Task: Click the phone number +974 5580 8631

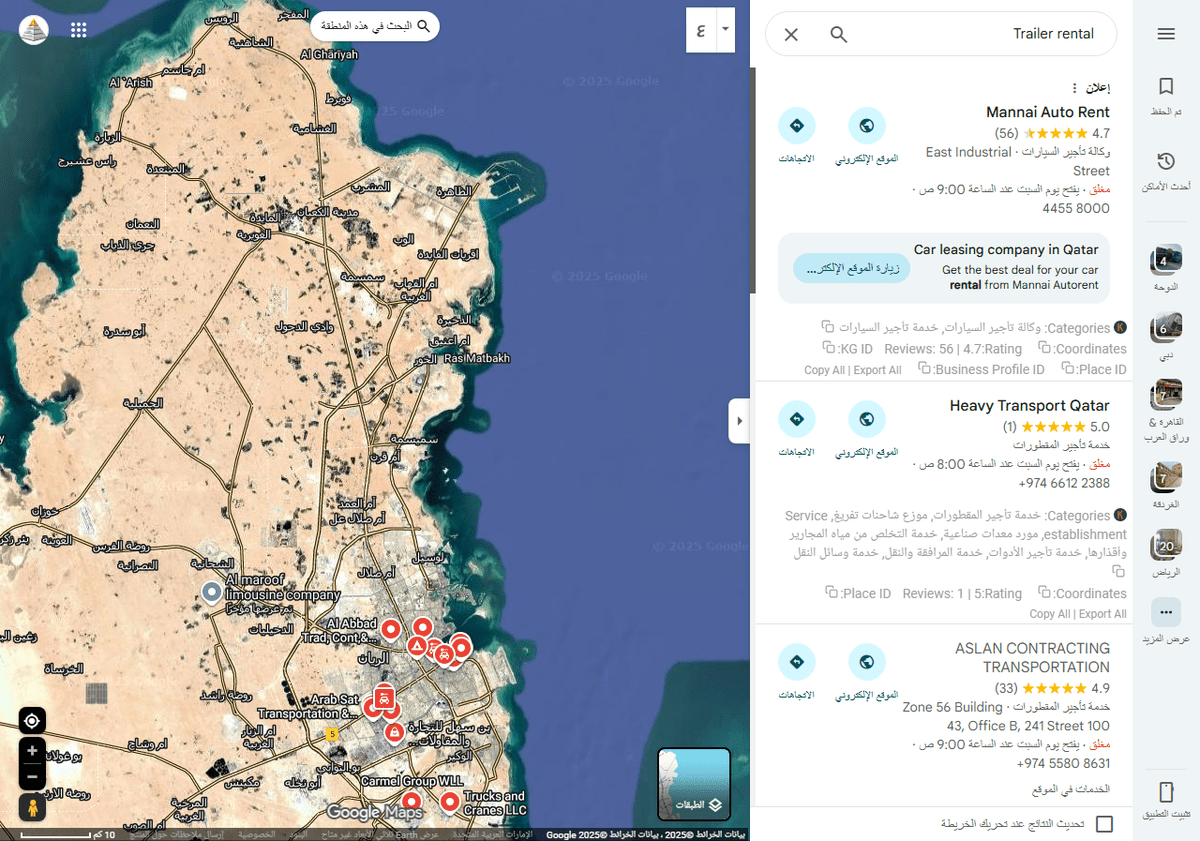Action: point(1064,764)
